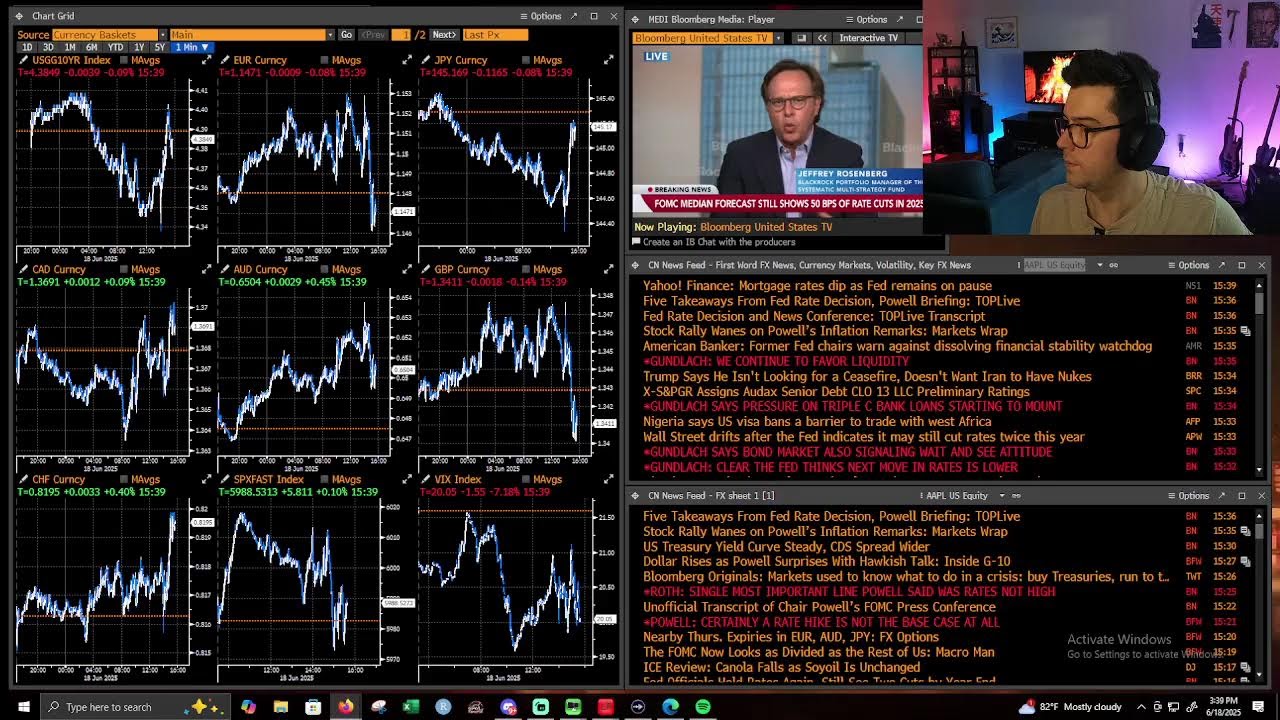The width and height of the screenshot is (1280, 720).
Task: Pop out the Bloomberg Media Player window
Action: click(x=900, y=19)
